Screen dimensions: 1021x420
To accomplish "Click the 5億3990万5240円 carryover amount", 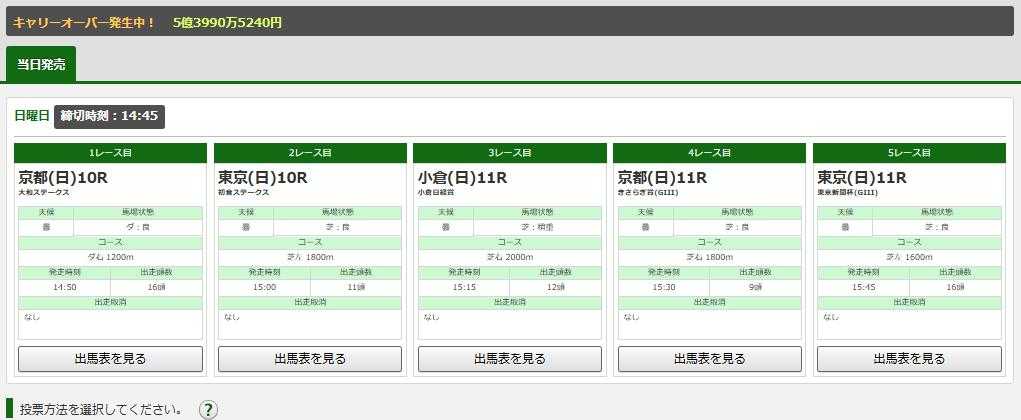I will point(227,21).
